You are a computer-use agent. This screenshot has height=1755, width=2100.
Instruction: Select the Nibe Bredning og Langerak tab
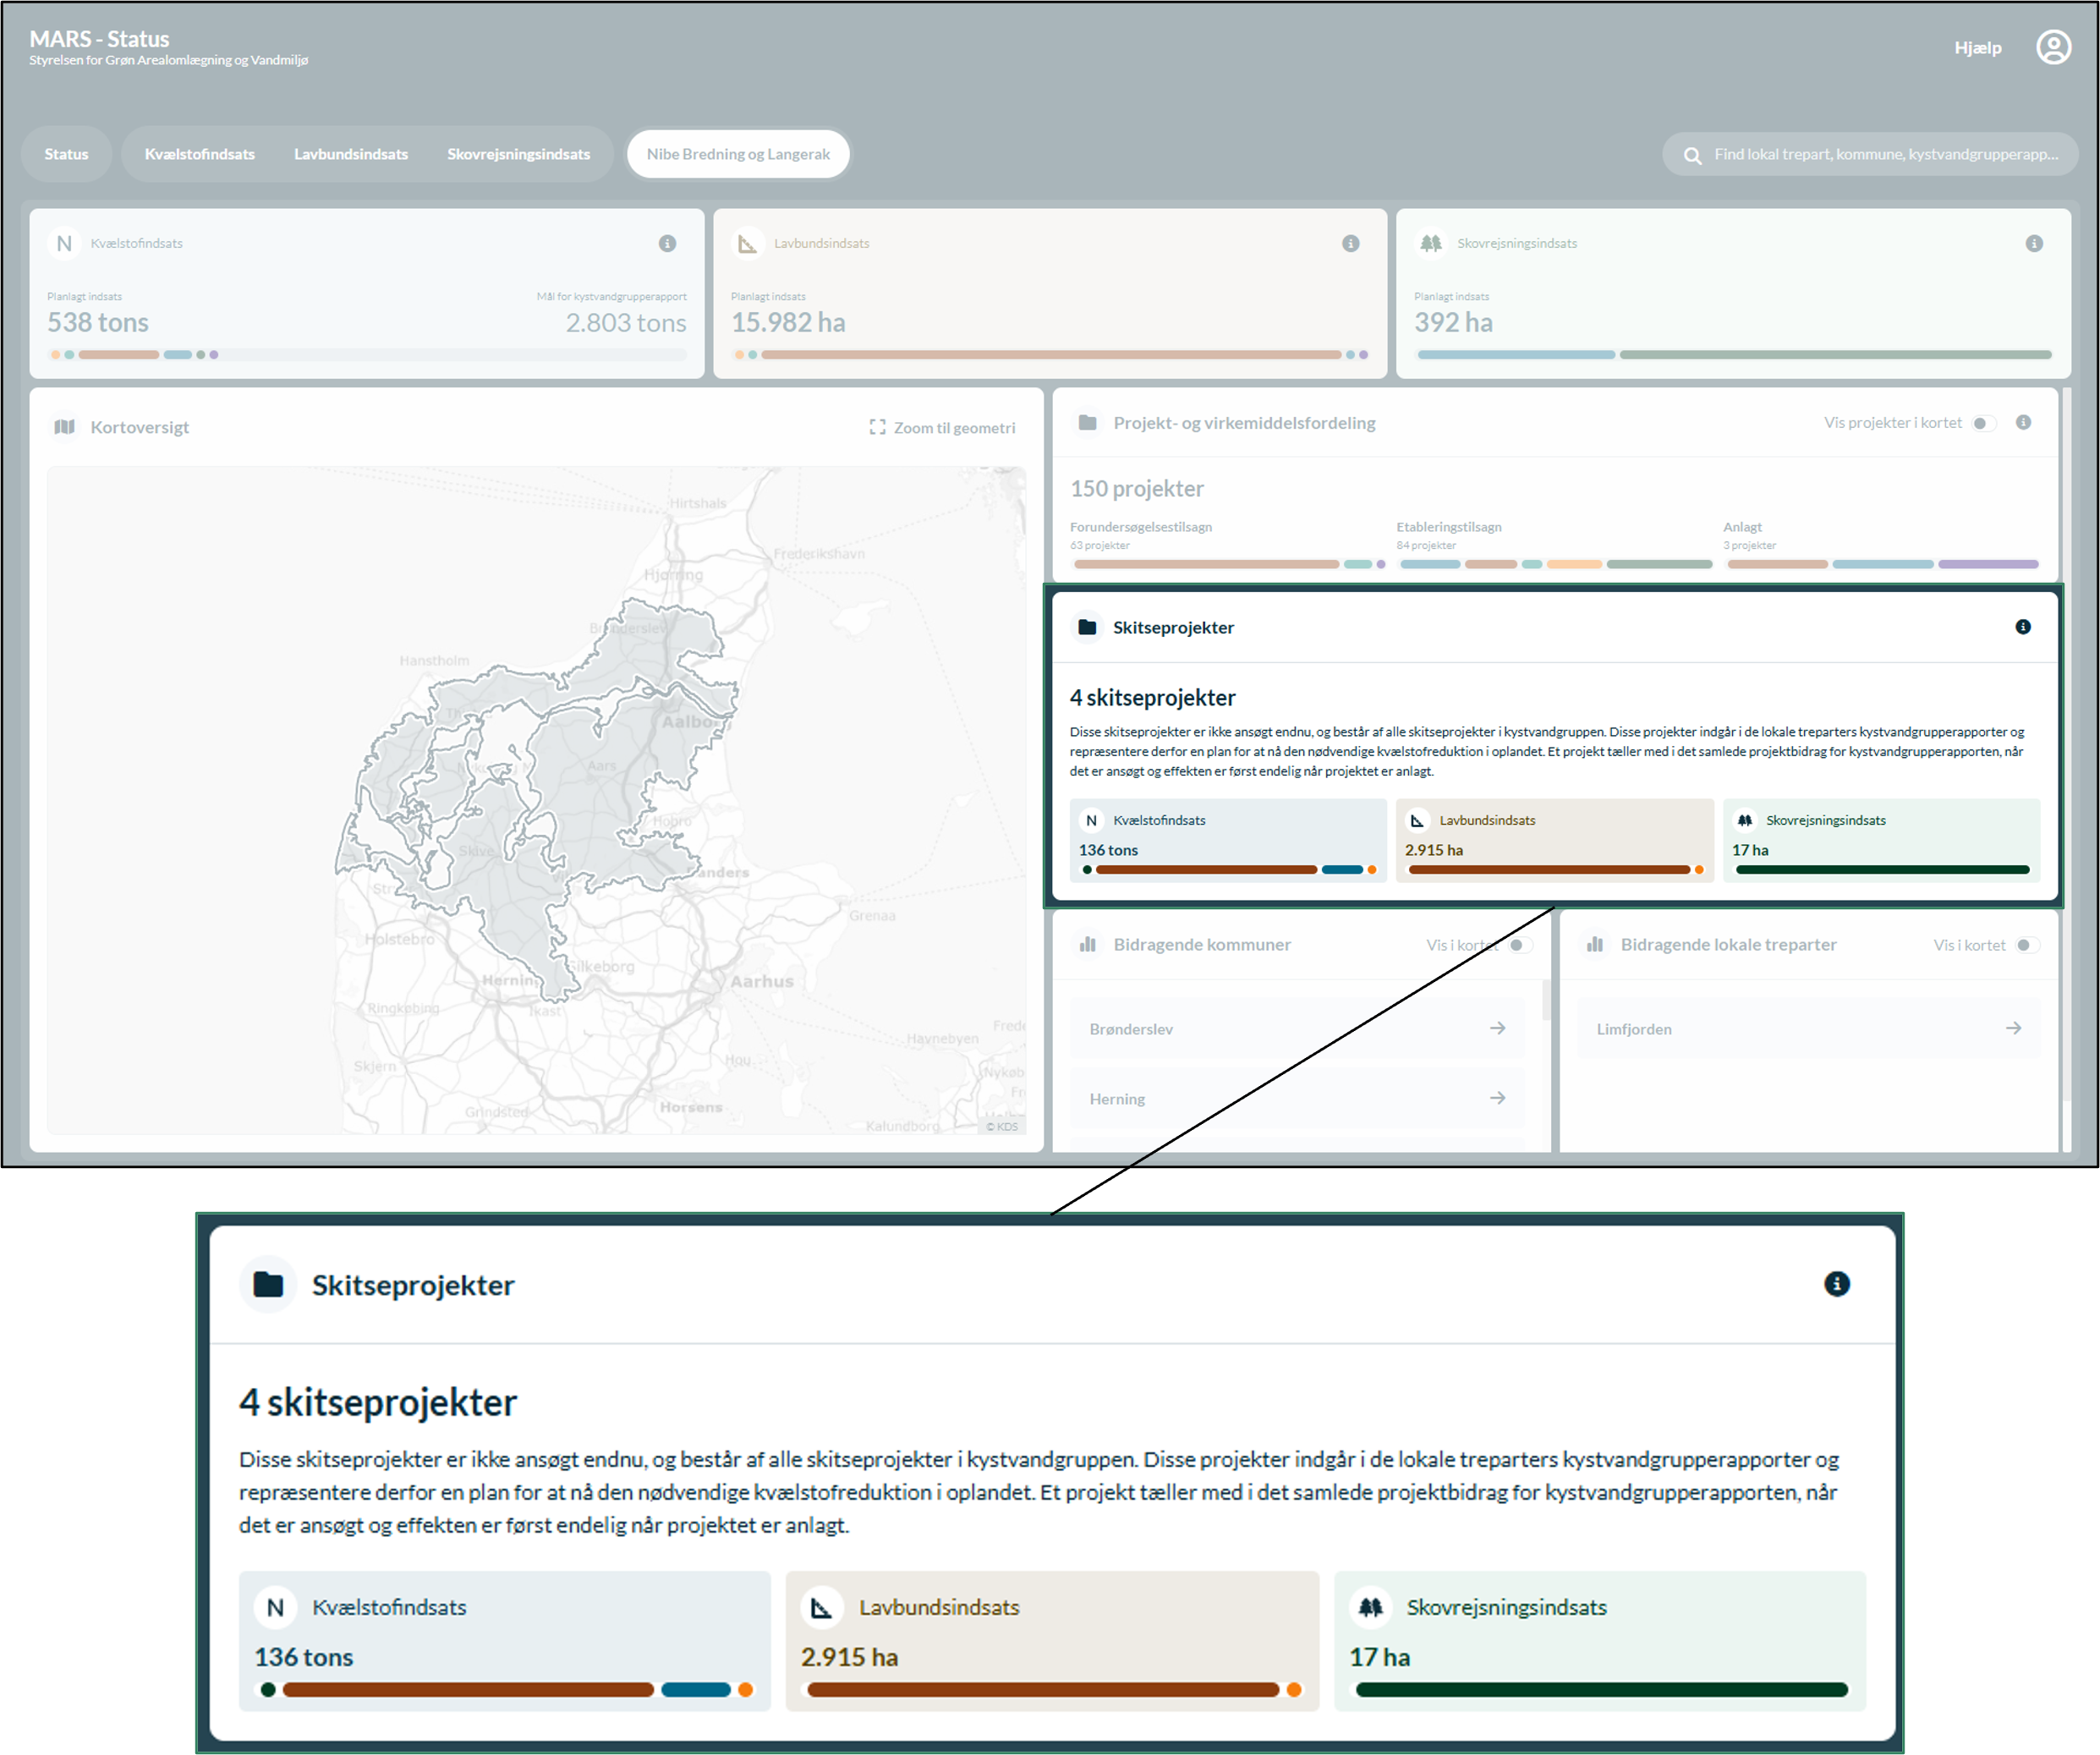tap(738, 154)
